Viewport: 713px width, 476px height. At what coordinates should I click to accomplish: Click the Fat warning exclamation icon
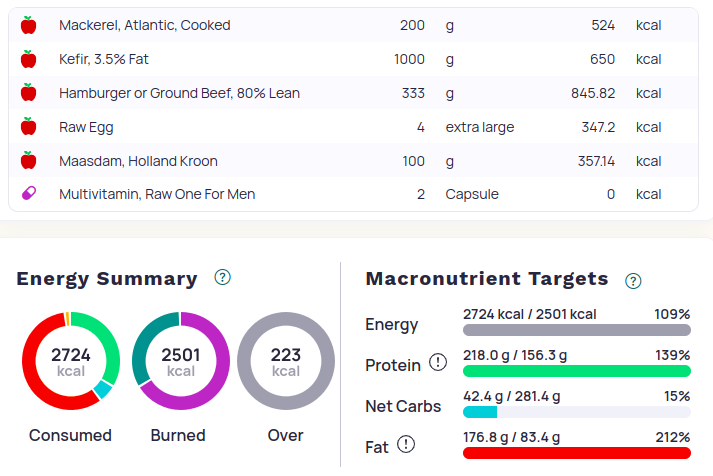point(406,445)
